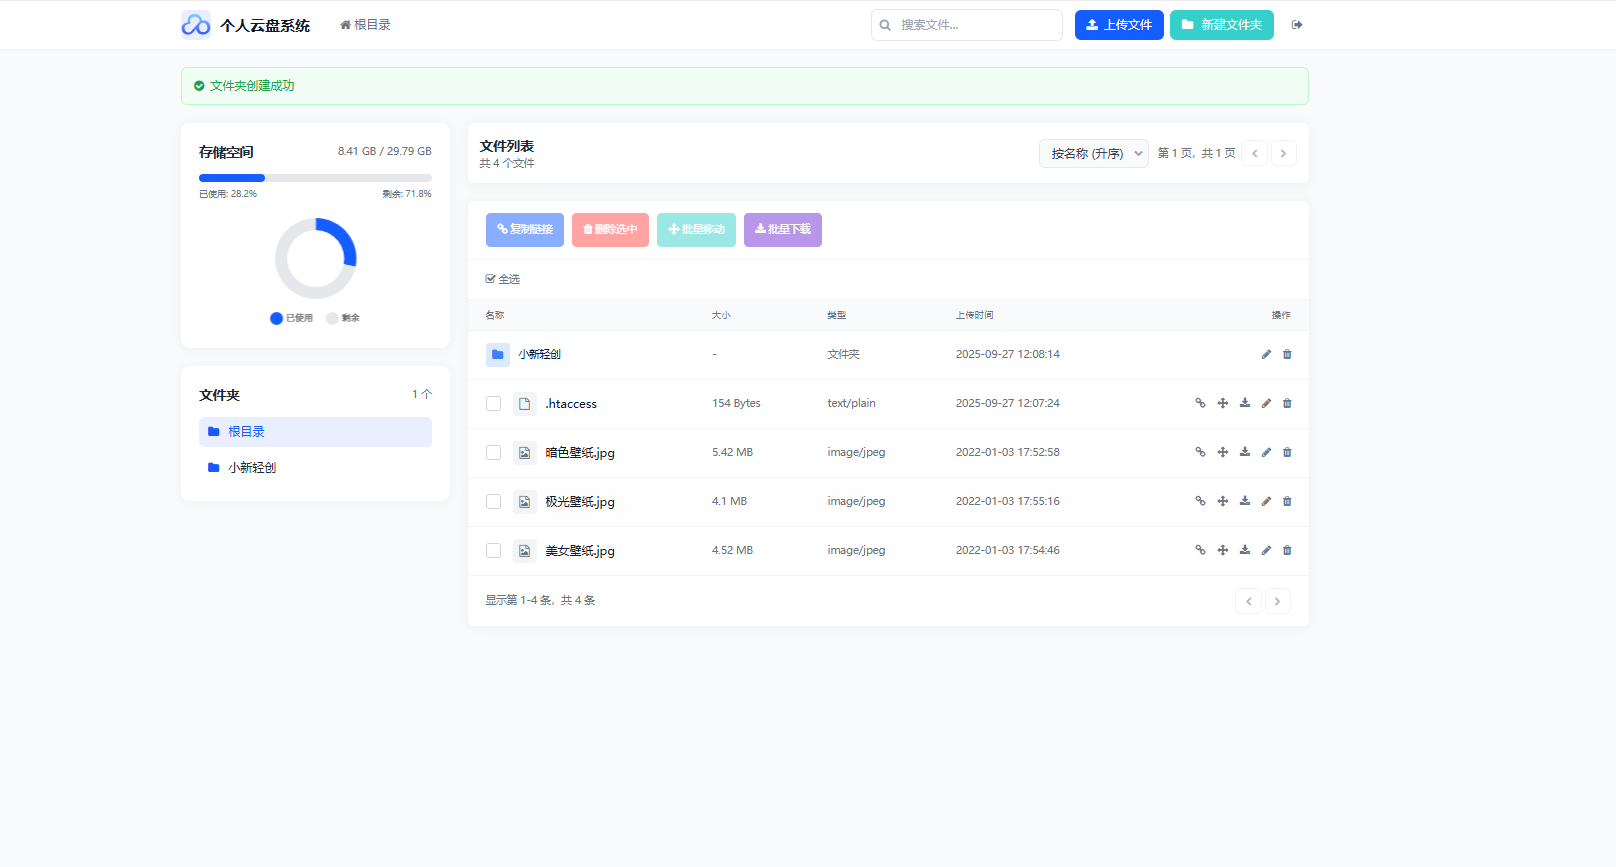Screen dimensions: 1616x867
Task: Click the 上传文件 button
Action: [x=1118, y=25]
